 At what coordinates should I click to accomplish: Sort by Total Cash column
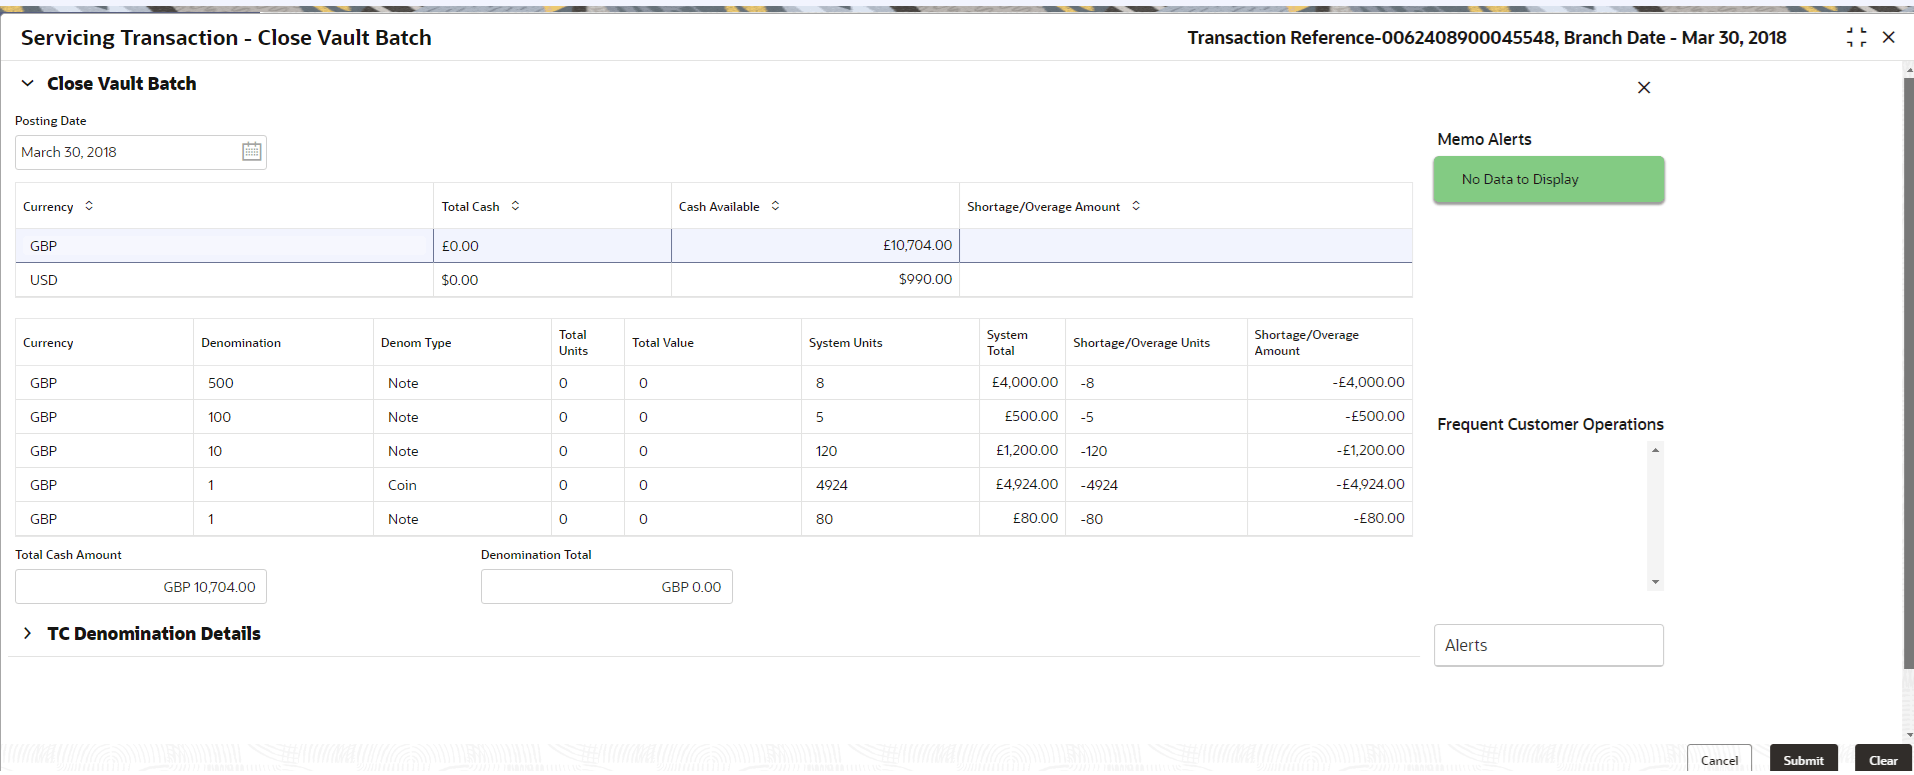pyautogui.click(x=515, y=206)
